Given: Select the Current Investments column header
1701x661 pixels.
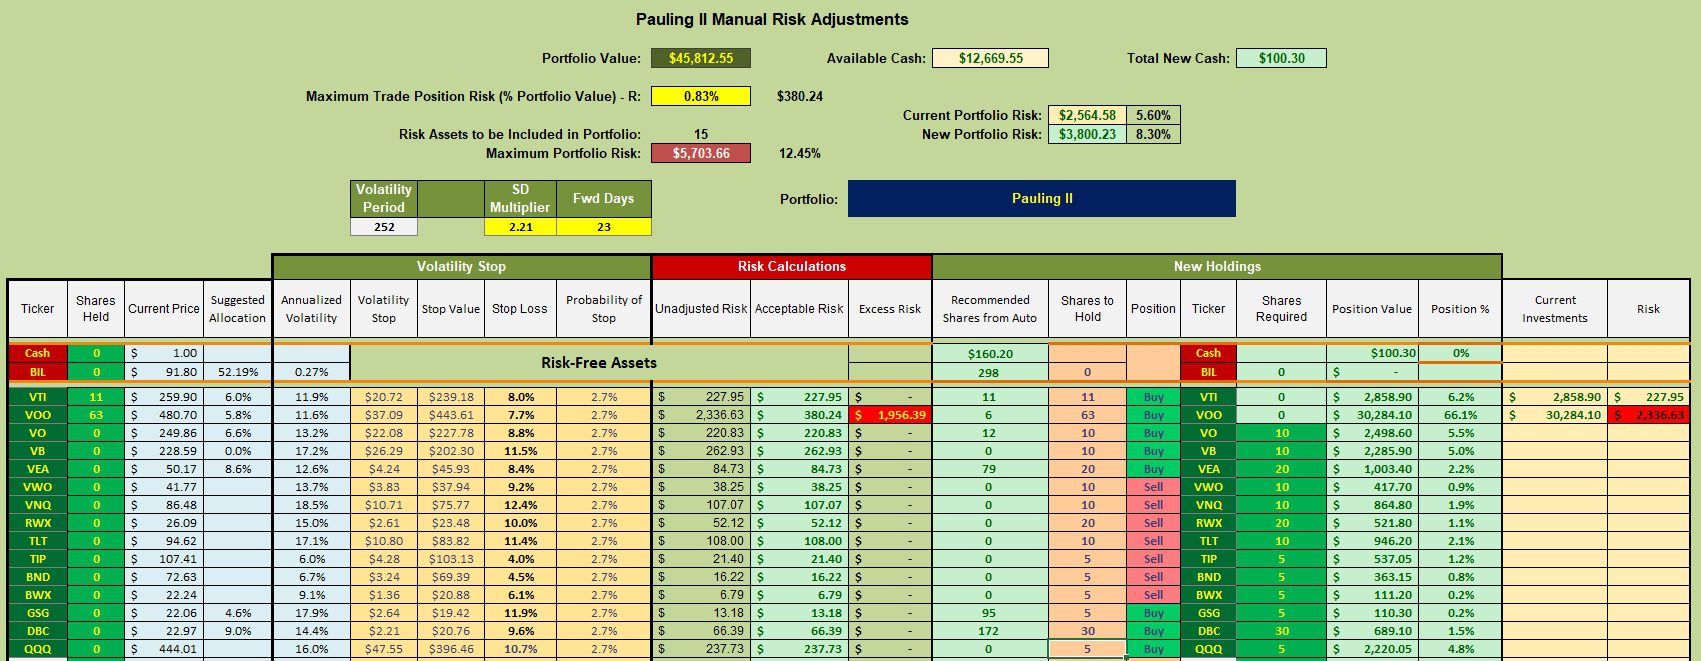Looking at the screenshot, I should tap(1555, 309).
